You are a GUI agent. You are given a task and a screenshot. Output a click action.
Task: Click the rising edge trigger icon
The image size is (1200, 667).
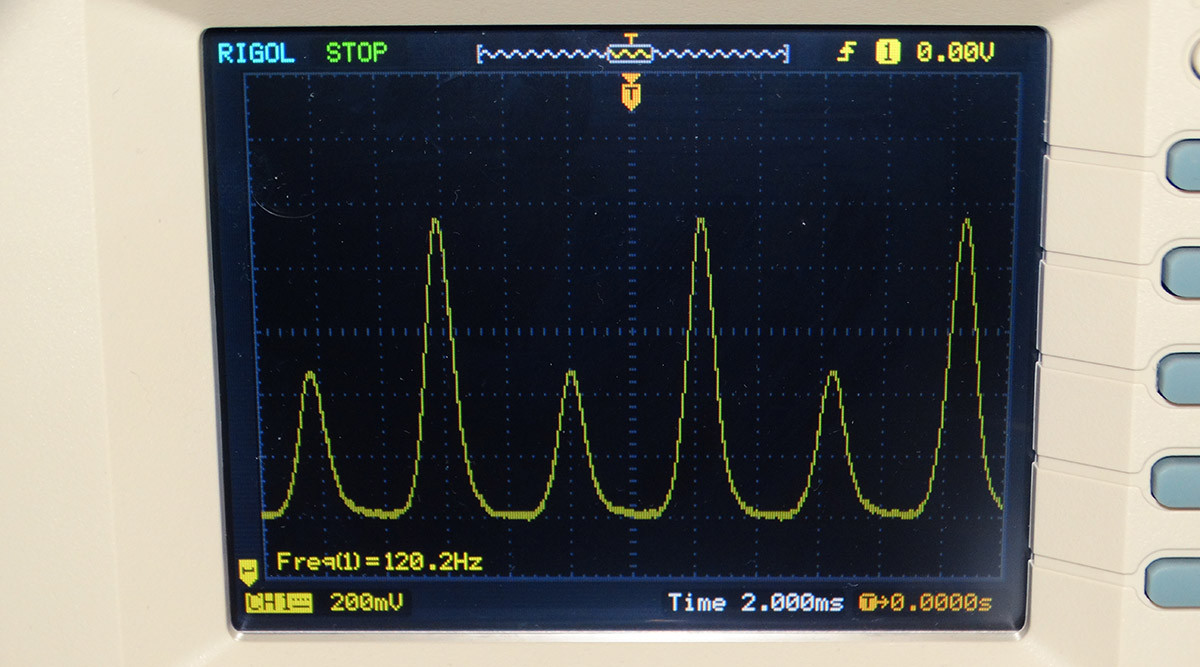pos(849,53)
